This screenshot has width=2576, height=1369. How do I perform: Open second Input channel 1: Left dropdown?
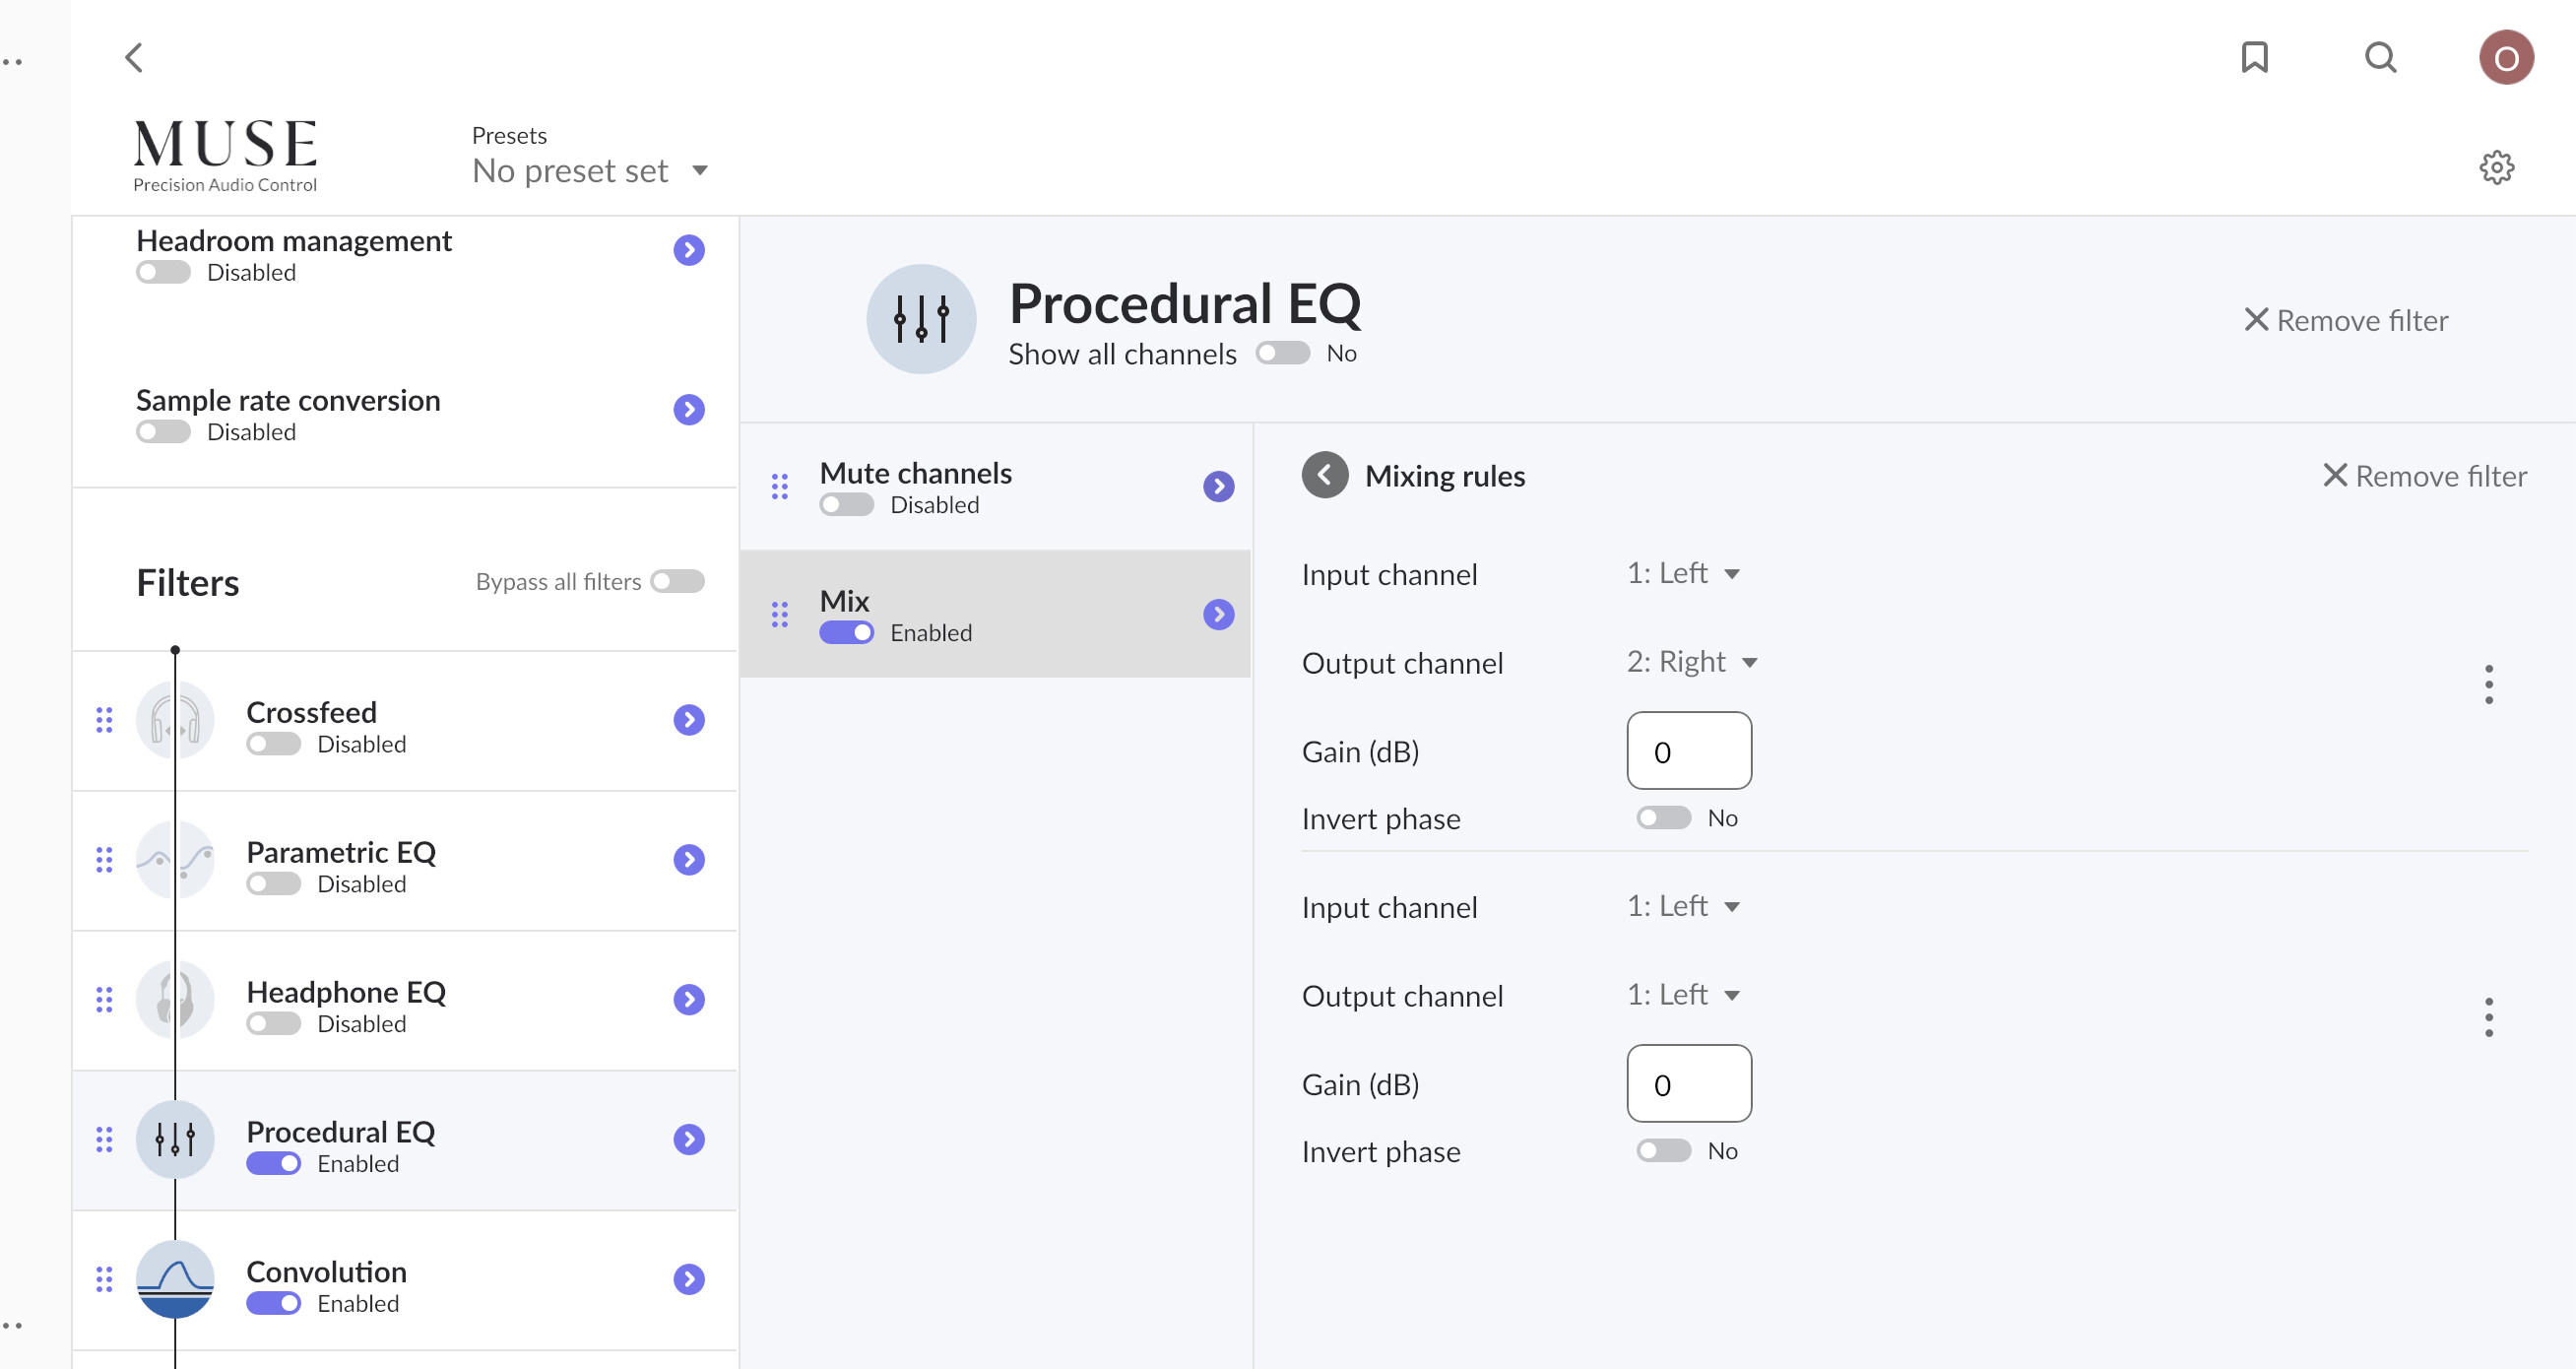pos(1683,906)
